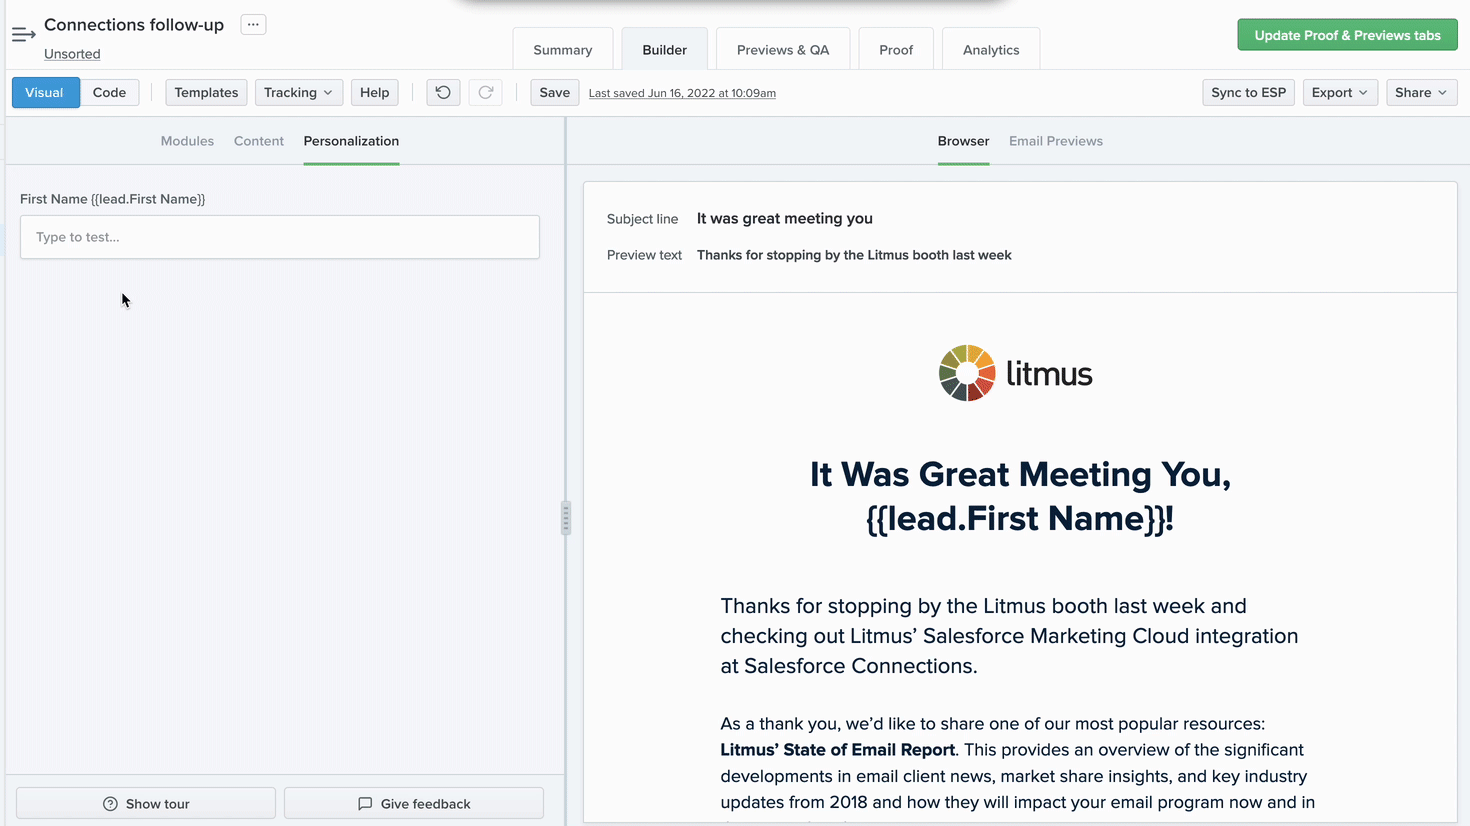Open the Summary tab
The height and width of the screenshot is (826, 1470).
click(563, 49)
